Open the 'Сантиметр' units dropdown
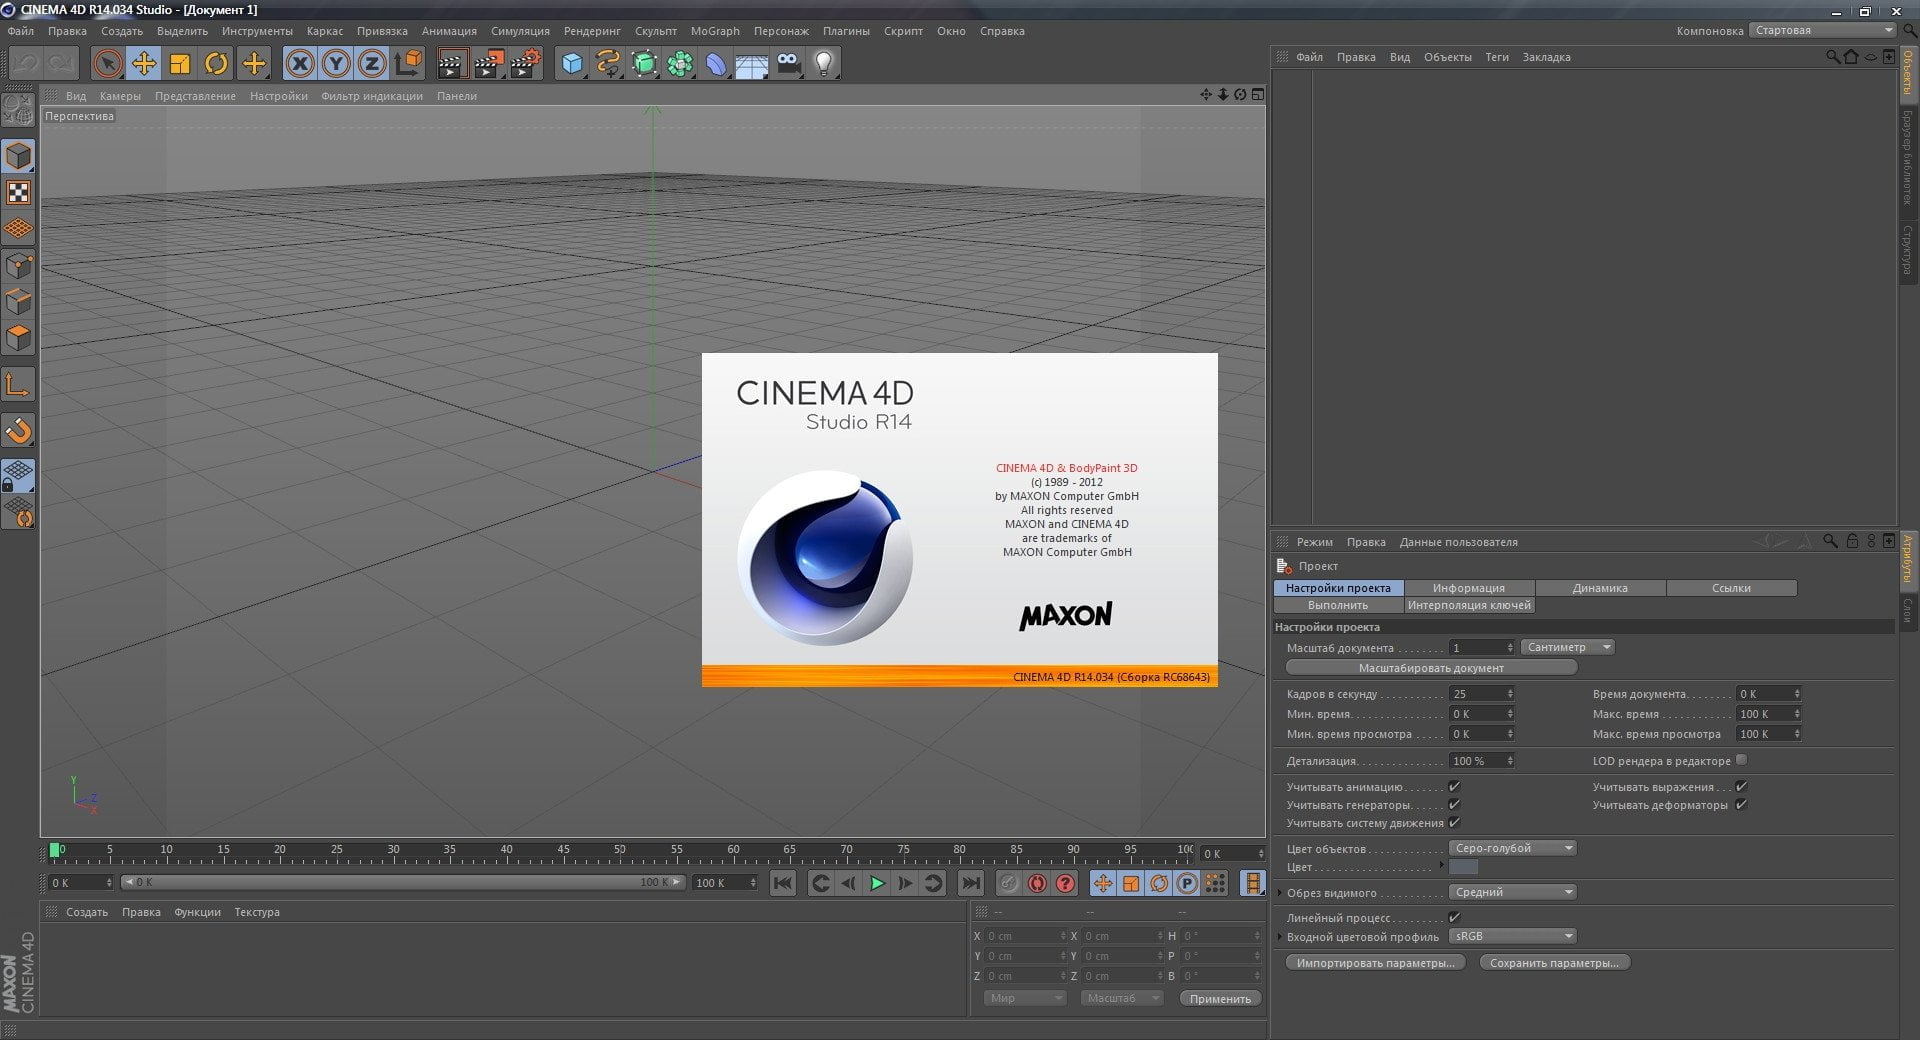 [1568, 647]
